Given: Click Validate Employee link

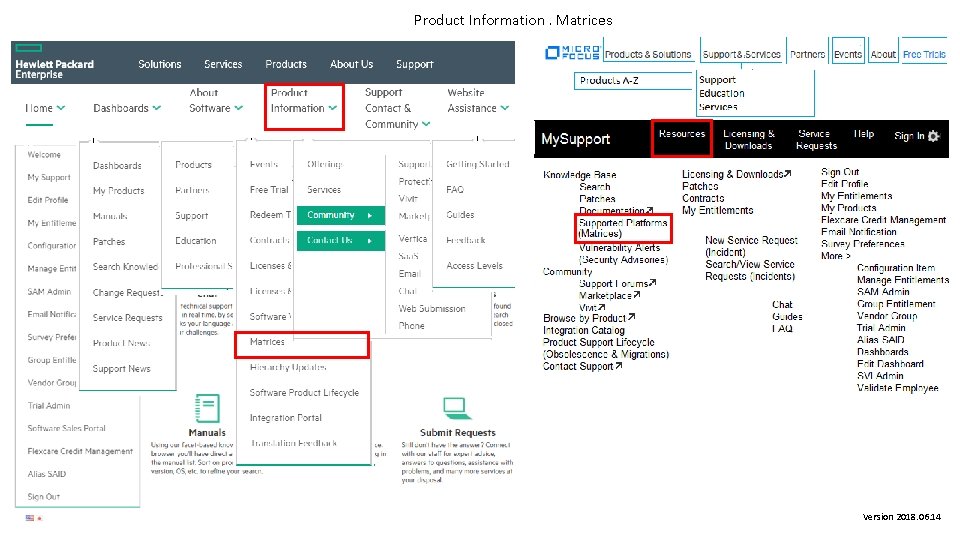Looking at the screenshot, I should pos(898,388).
